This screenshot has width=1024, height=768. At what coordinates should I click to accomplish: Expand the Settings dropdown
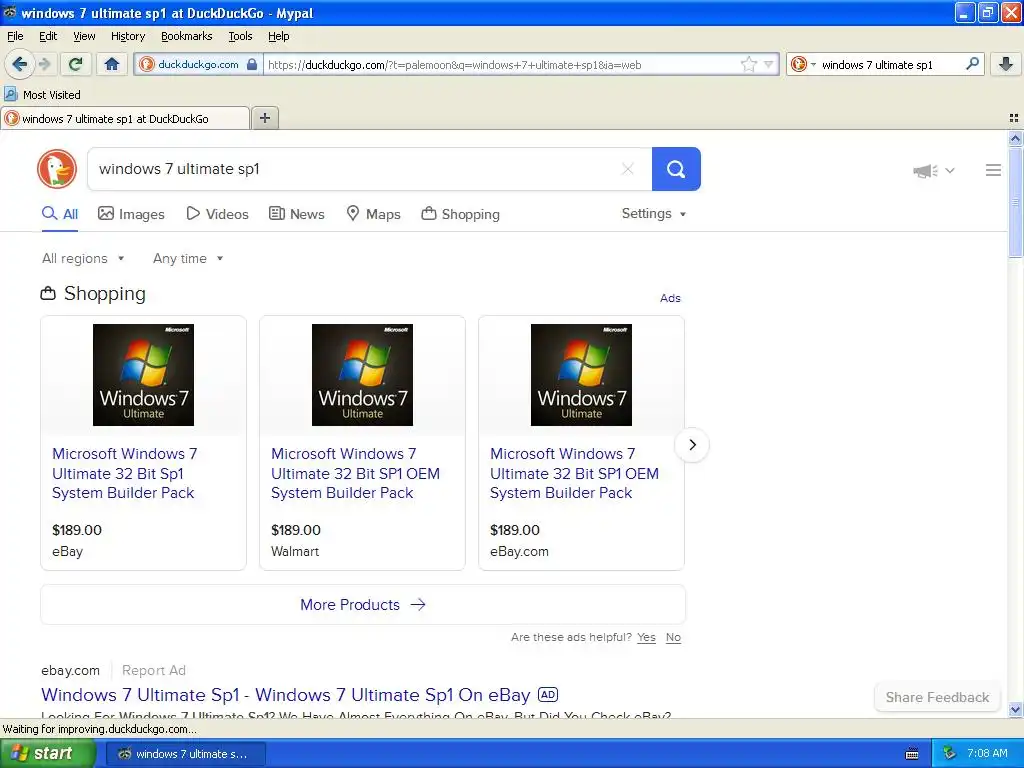pyautogui.click(x=654, y=214)
